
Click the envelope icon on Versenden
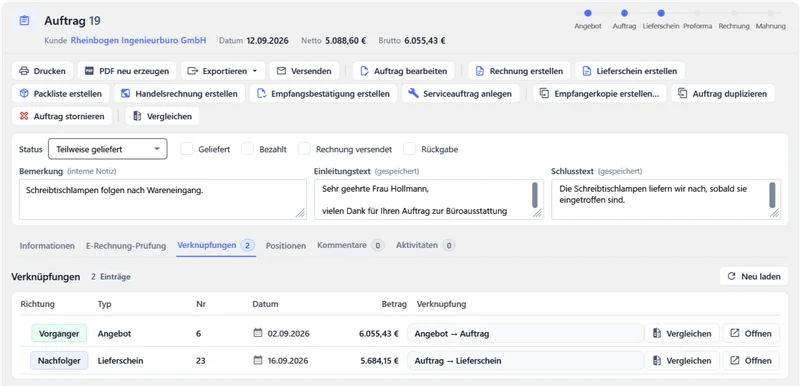[x=281, y=71]
